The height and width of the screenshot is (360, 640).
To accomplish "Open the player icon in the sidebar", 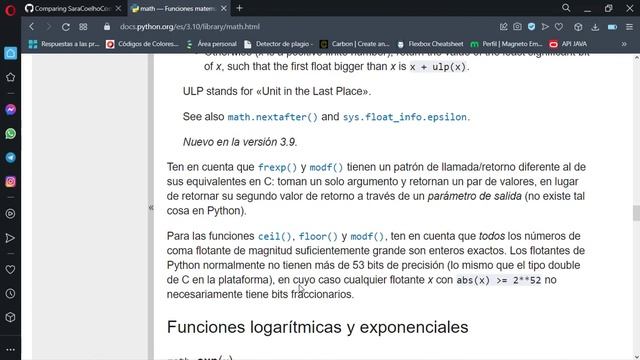I will [11, 214].
